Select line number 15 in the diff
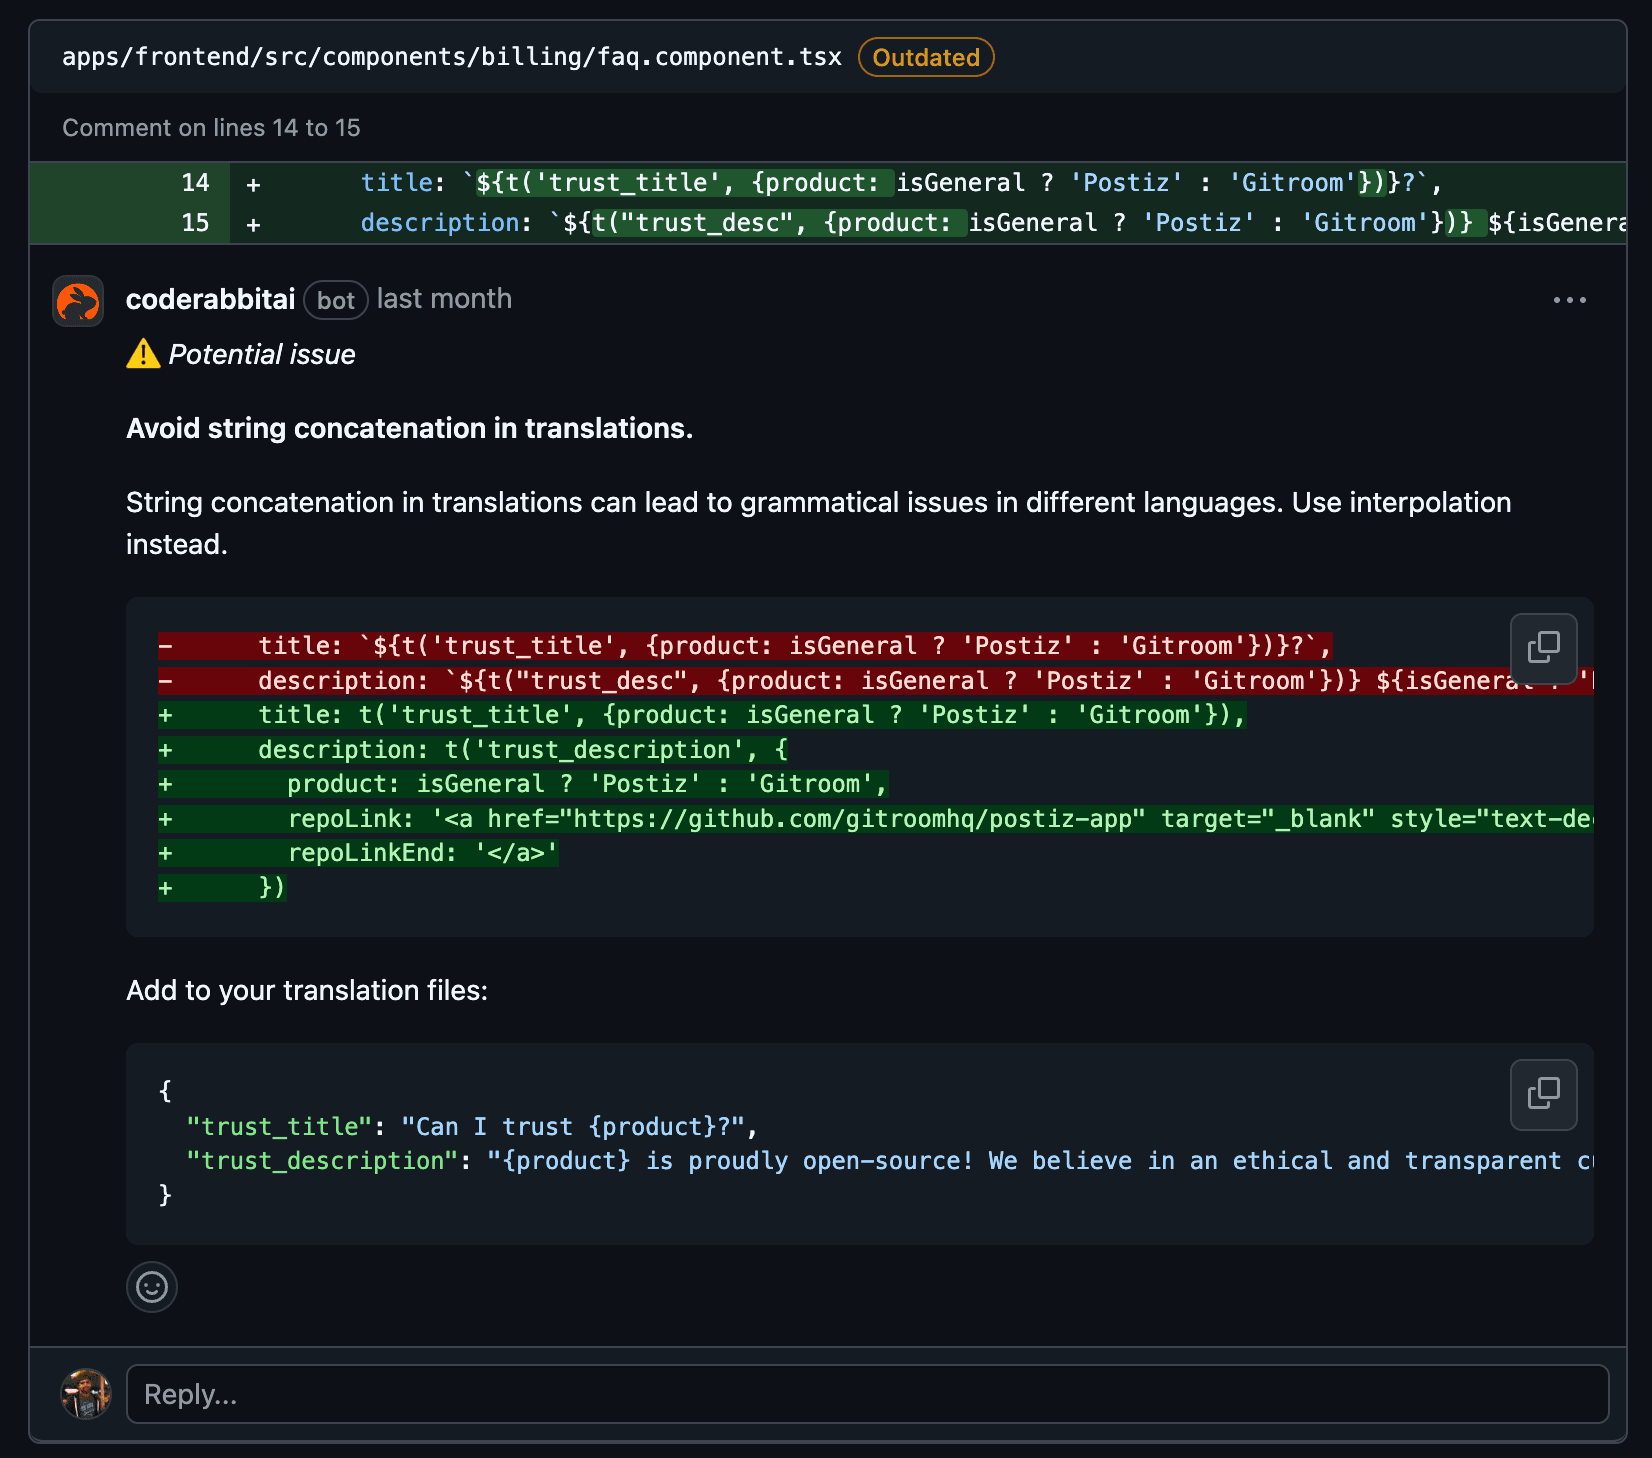This screenshot has height=1458, width=1652. point(196,222)
